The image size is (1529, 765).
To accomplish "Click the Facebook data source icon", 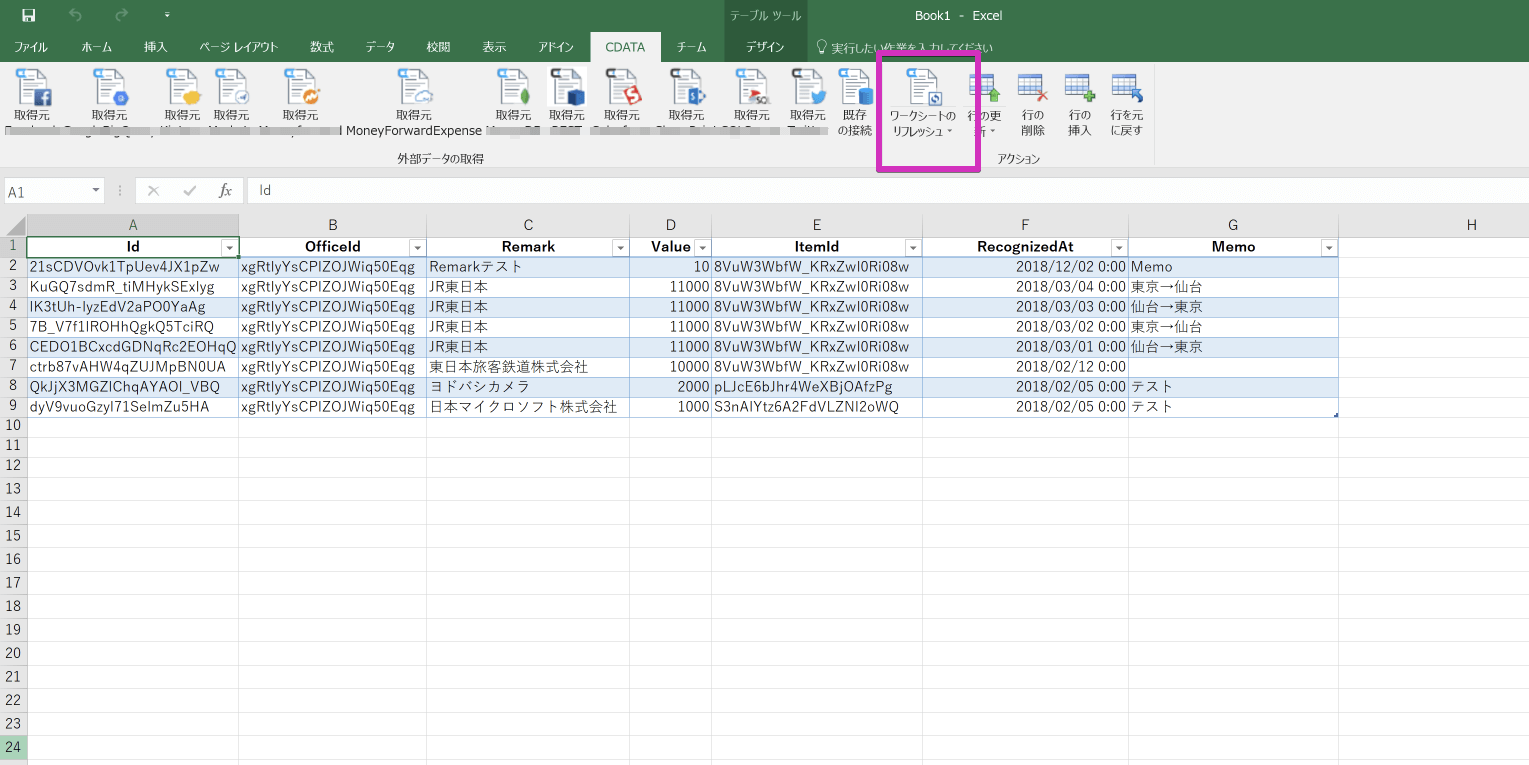I will (x=33, y=90).
